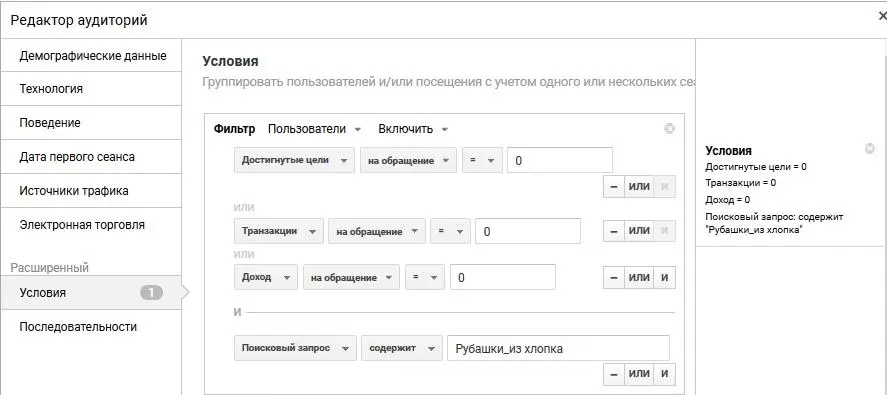This screenshot has height=395, width=887.
Task: Add ИЛИ condition after Поисковый запрос row
Action: (x=639, y=373)
